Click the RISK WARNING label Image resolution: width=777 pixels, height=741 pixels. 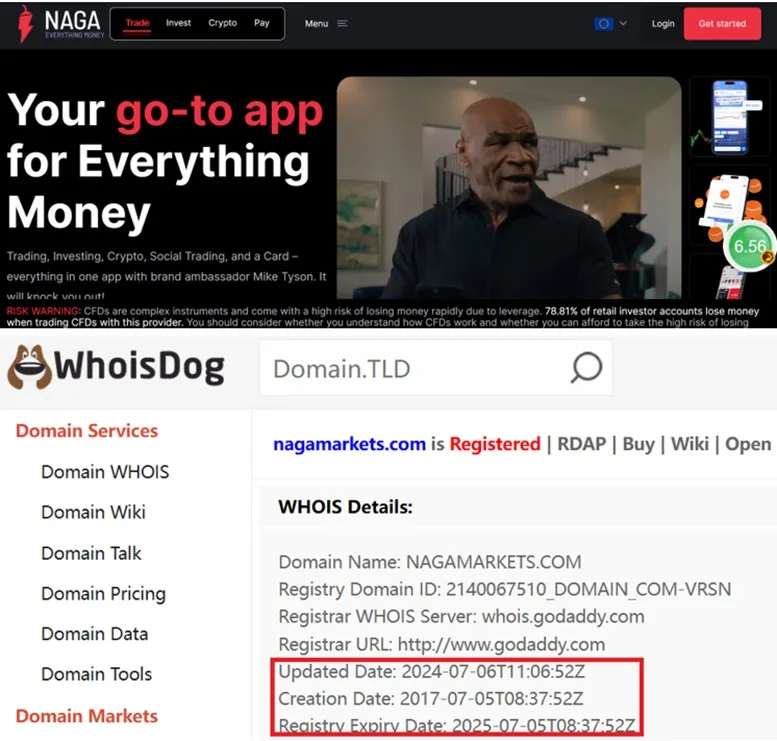43,311
